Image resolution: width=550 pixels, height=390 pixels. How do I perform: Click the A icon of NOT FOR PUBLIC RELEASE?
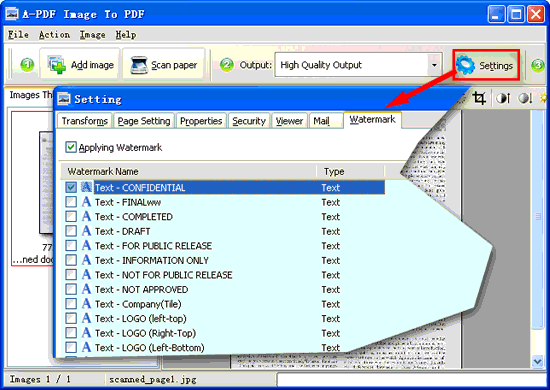(86, 275)
